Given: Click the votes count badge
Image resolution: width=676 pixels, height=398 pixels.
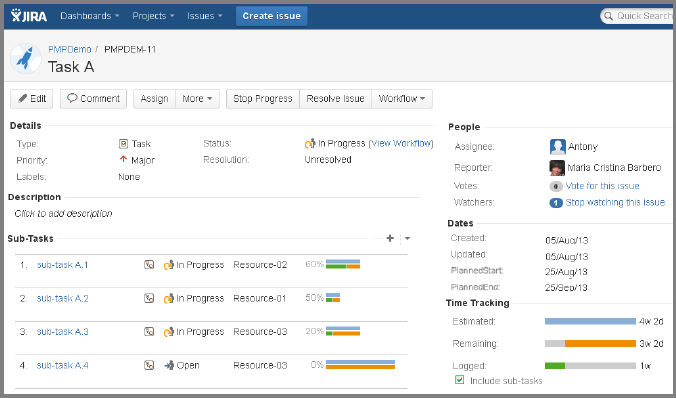Looking at the screenshot, I should point(556,186).
